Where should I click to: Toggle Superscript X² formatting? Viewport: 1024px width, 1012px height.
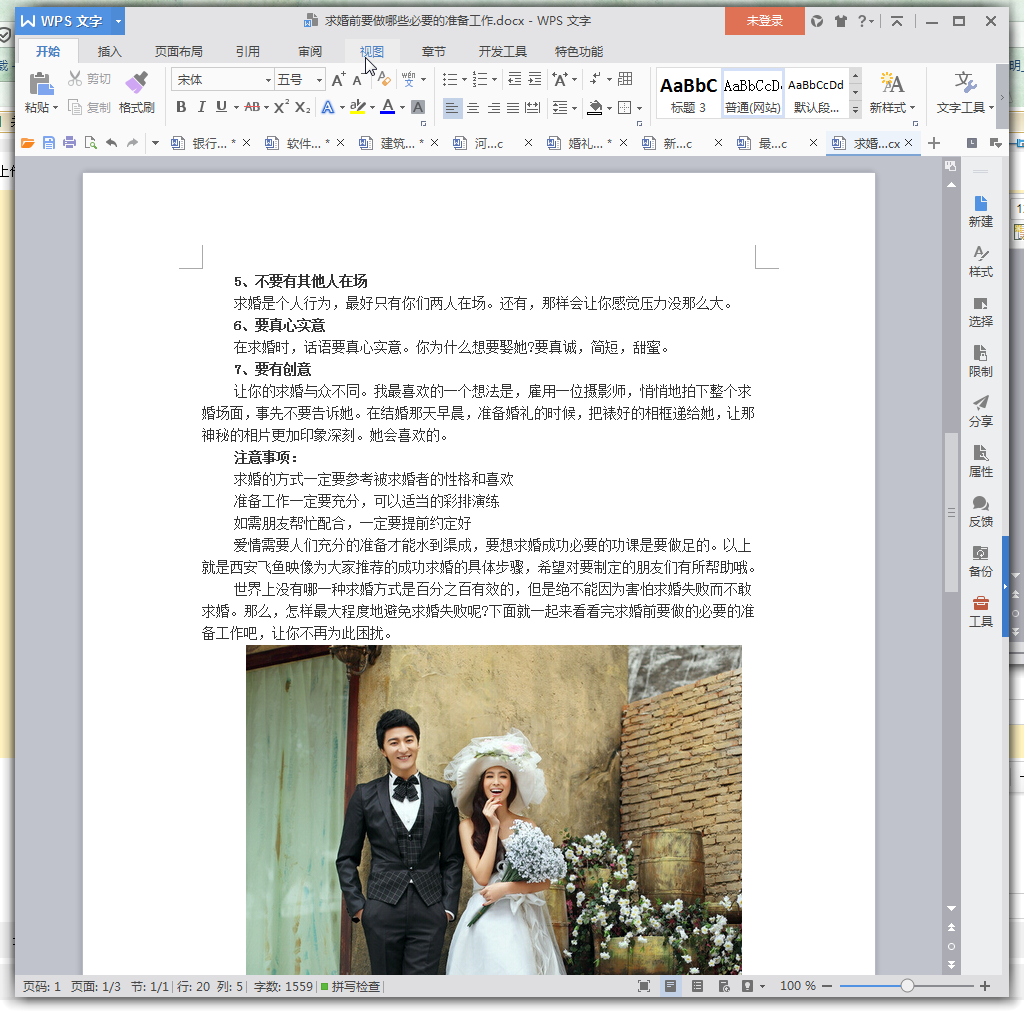pos(281,106)
